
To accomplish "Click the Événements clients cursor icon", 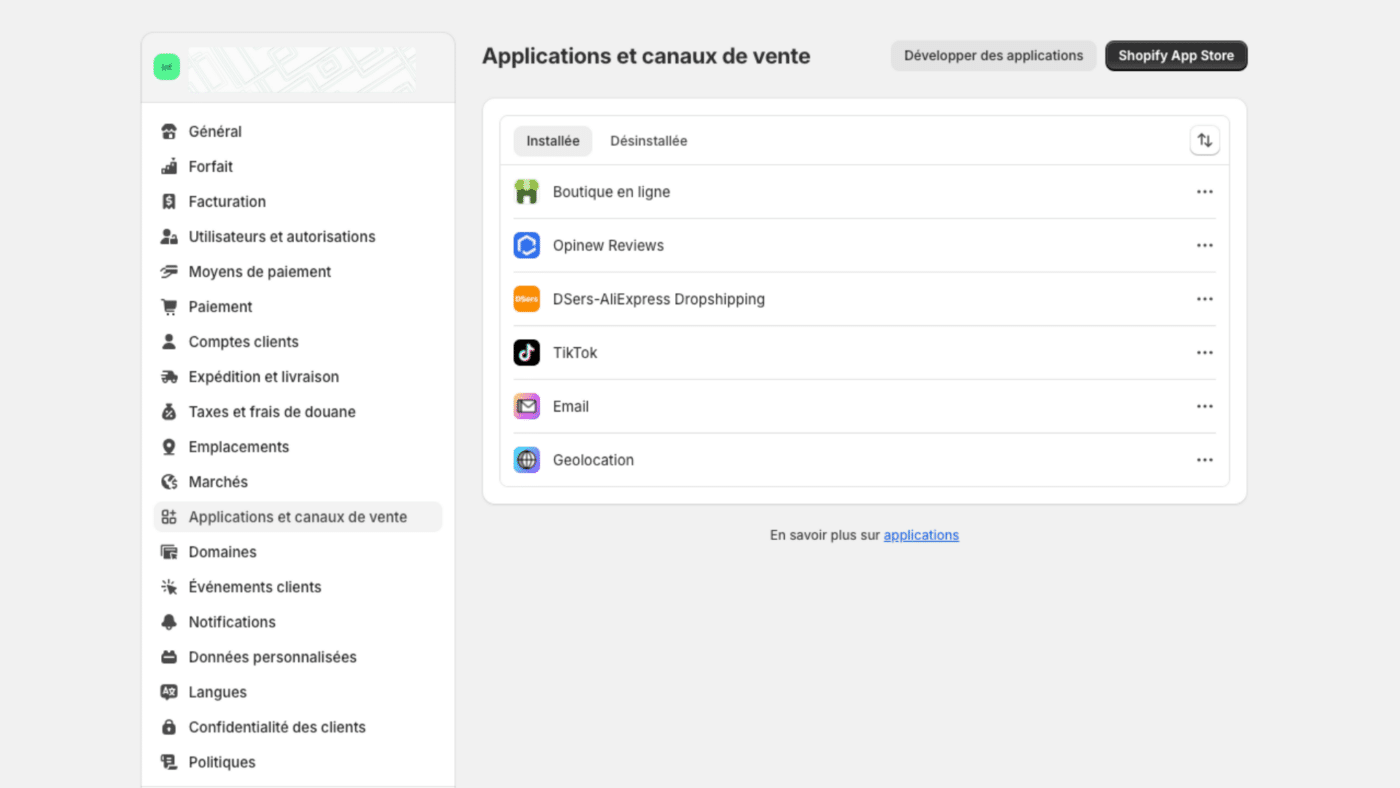I will (x=169, y=586).
